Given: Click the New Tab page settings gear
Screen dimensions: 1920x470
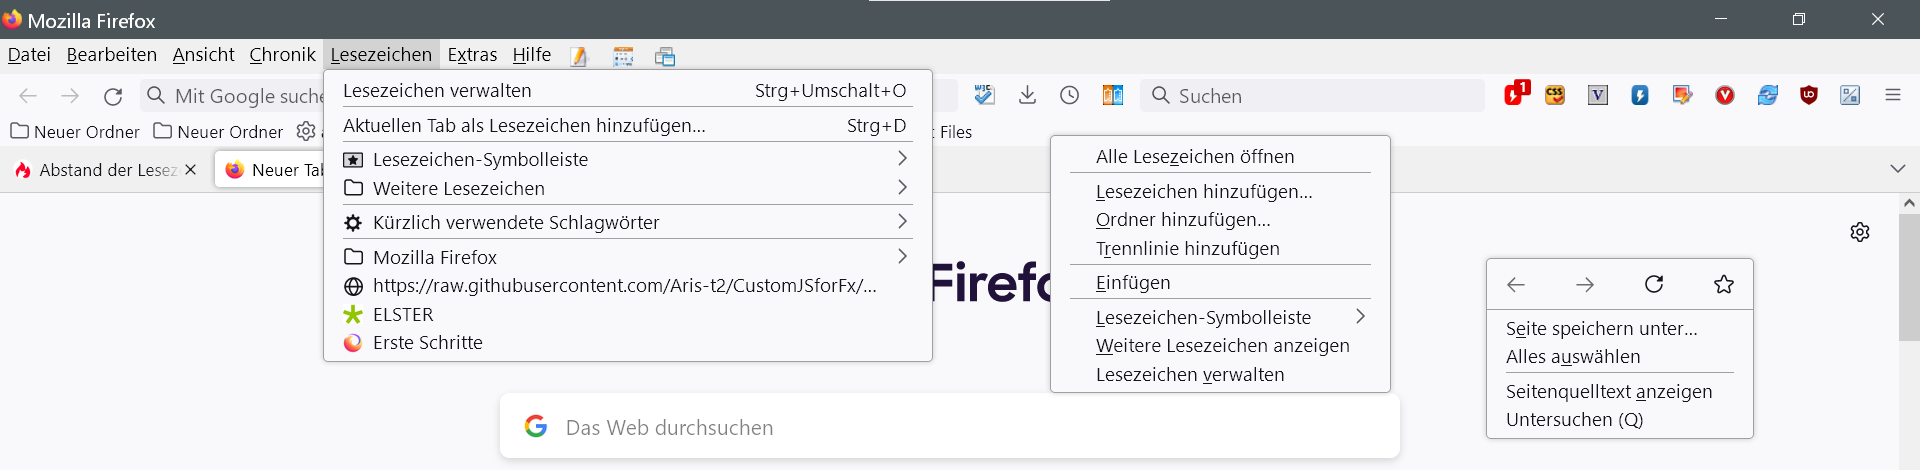Looking at the screenshot, I should [1859, 232].
